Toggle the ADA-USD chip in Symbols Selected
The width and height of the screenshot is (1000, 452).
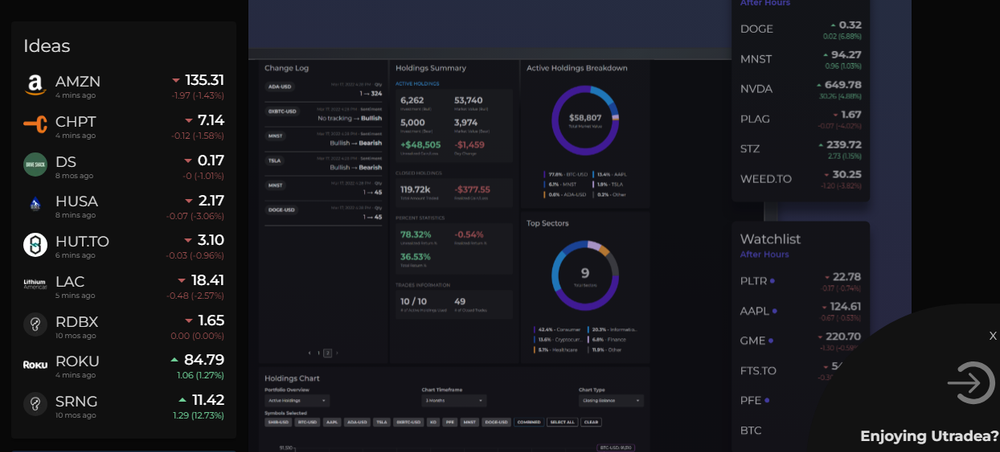357,422
